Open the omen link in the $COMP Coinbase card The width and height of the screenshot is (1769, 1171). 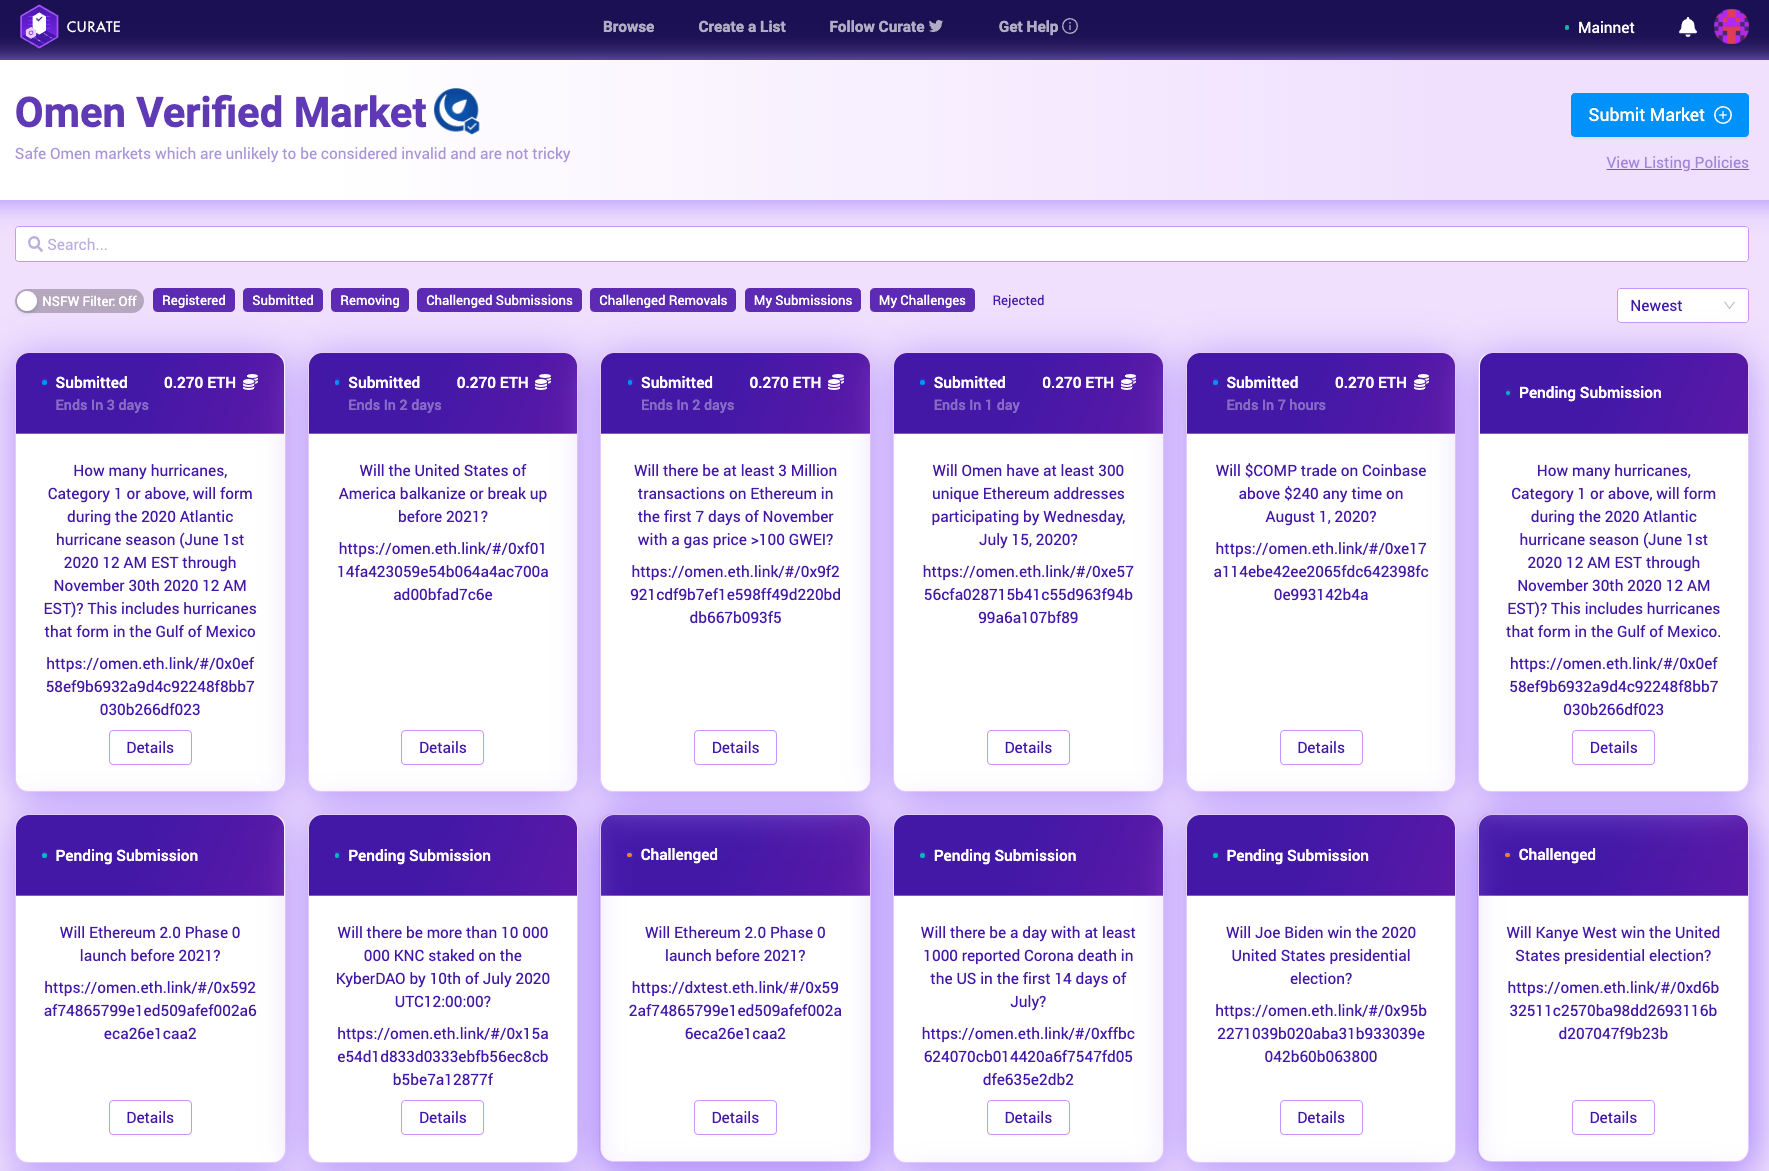[x=1321, y=572]
